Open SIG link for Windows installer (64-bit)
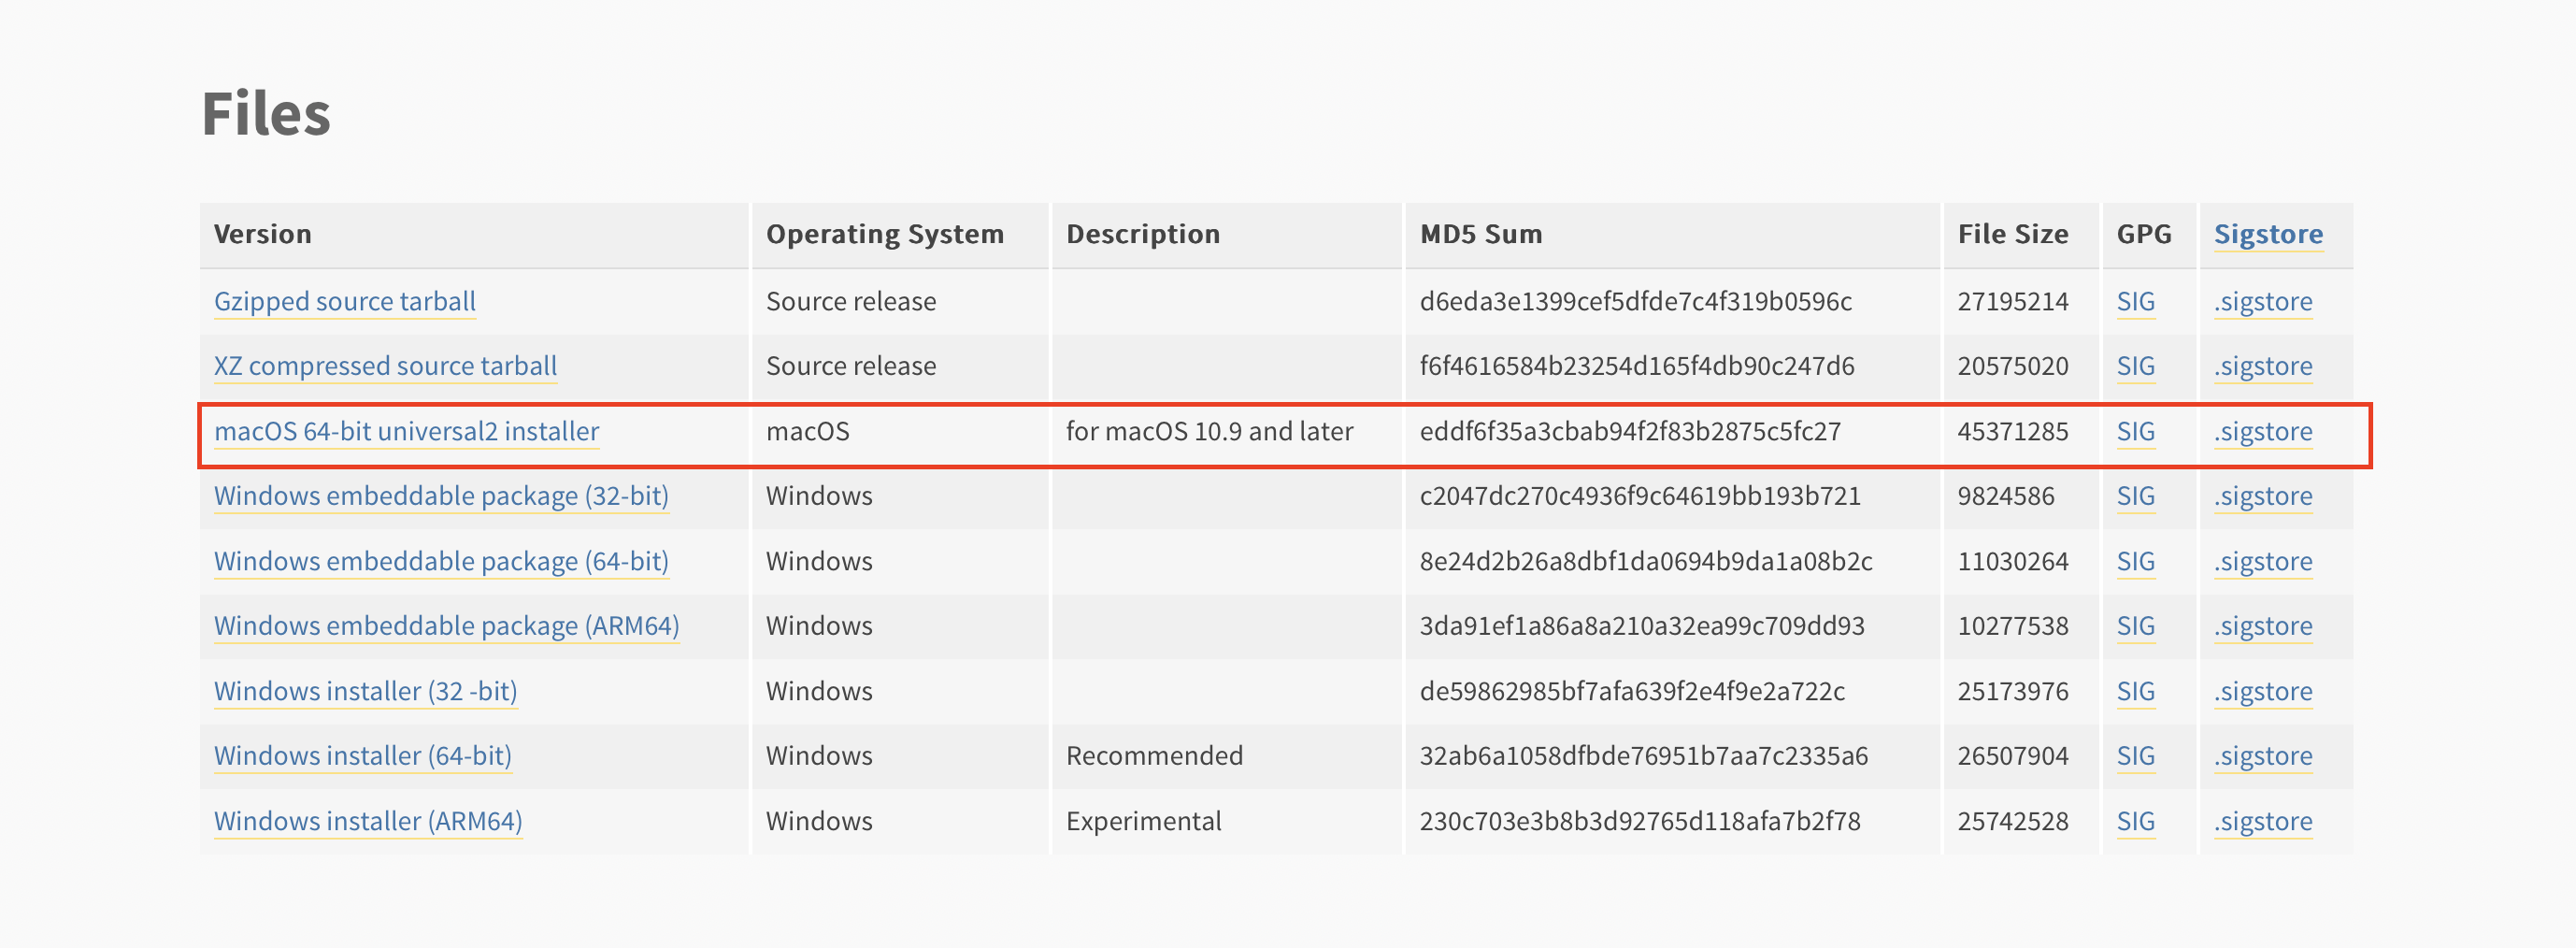This screenshot has width=2576, height=948. (x=2136, y=756)
